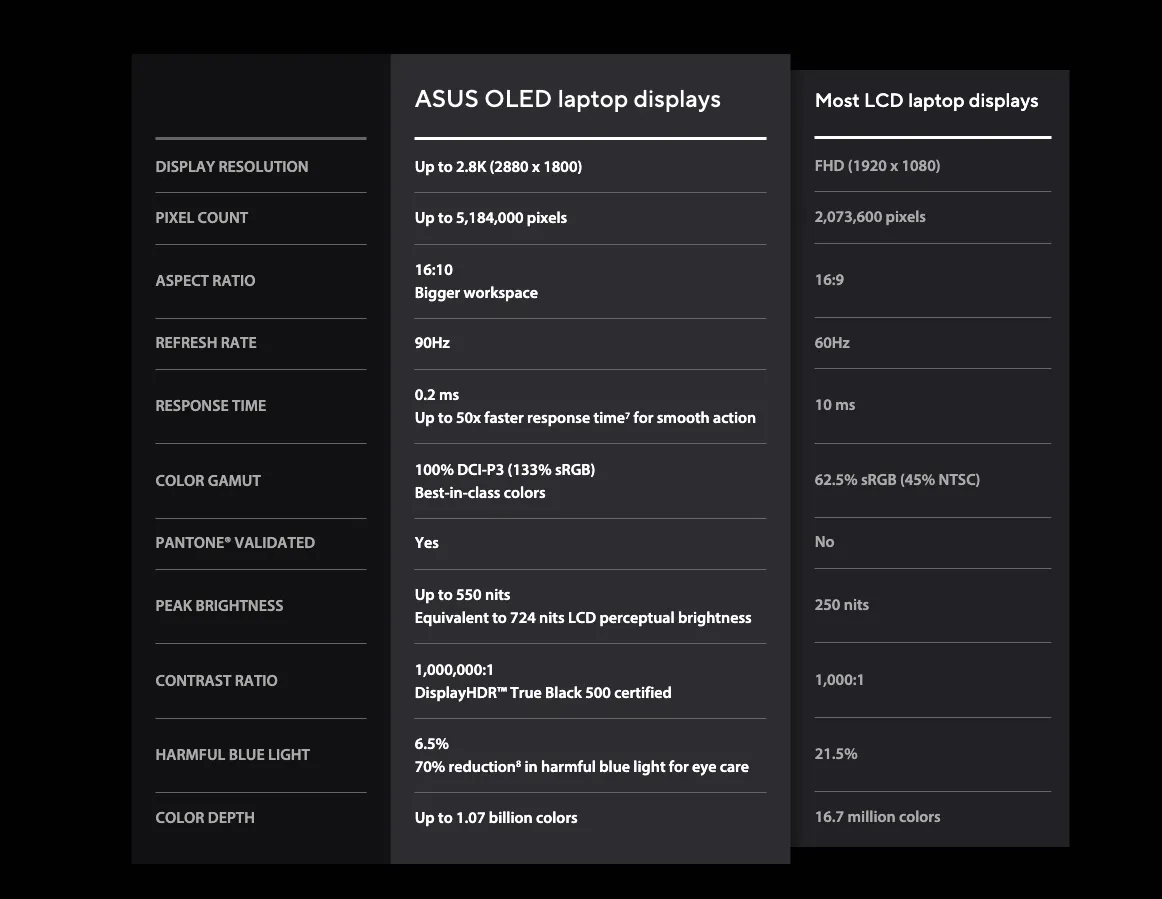This screenshot has width=1162, height=899.
Task: Select the CONTRAST RATIO row label
Action: point(216,681)
